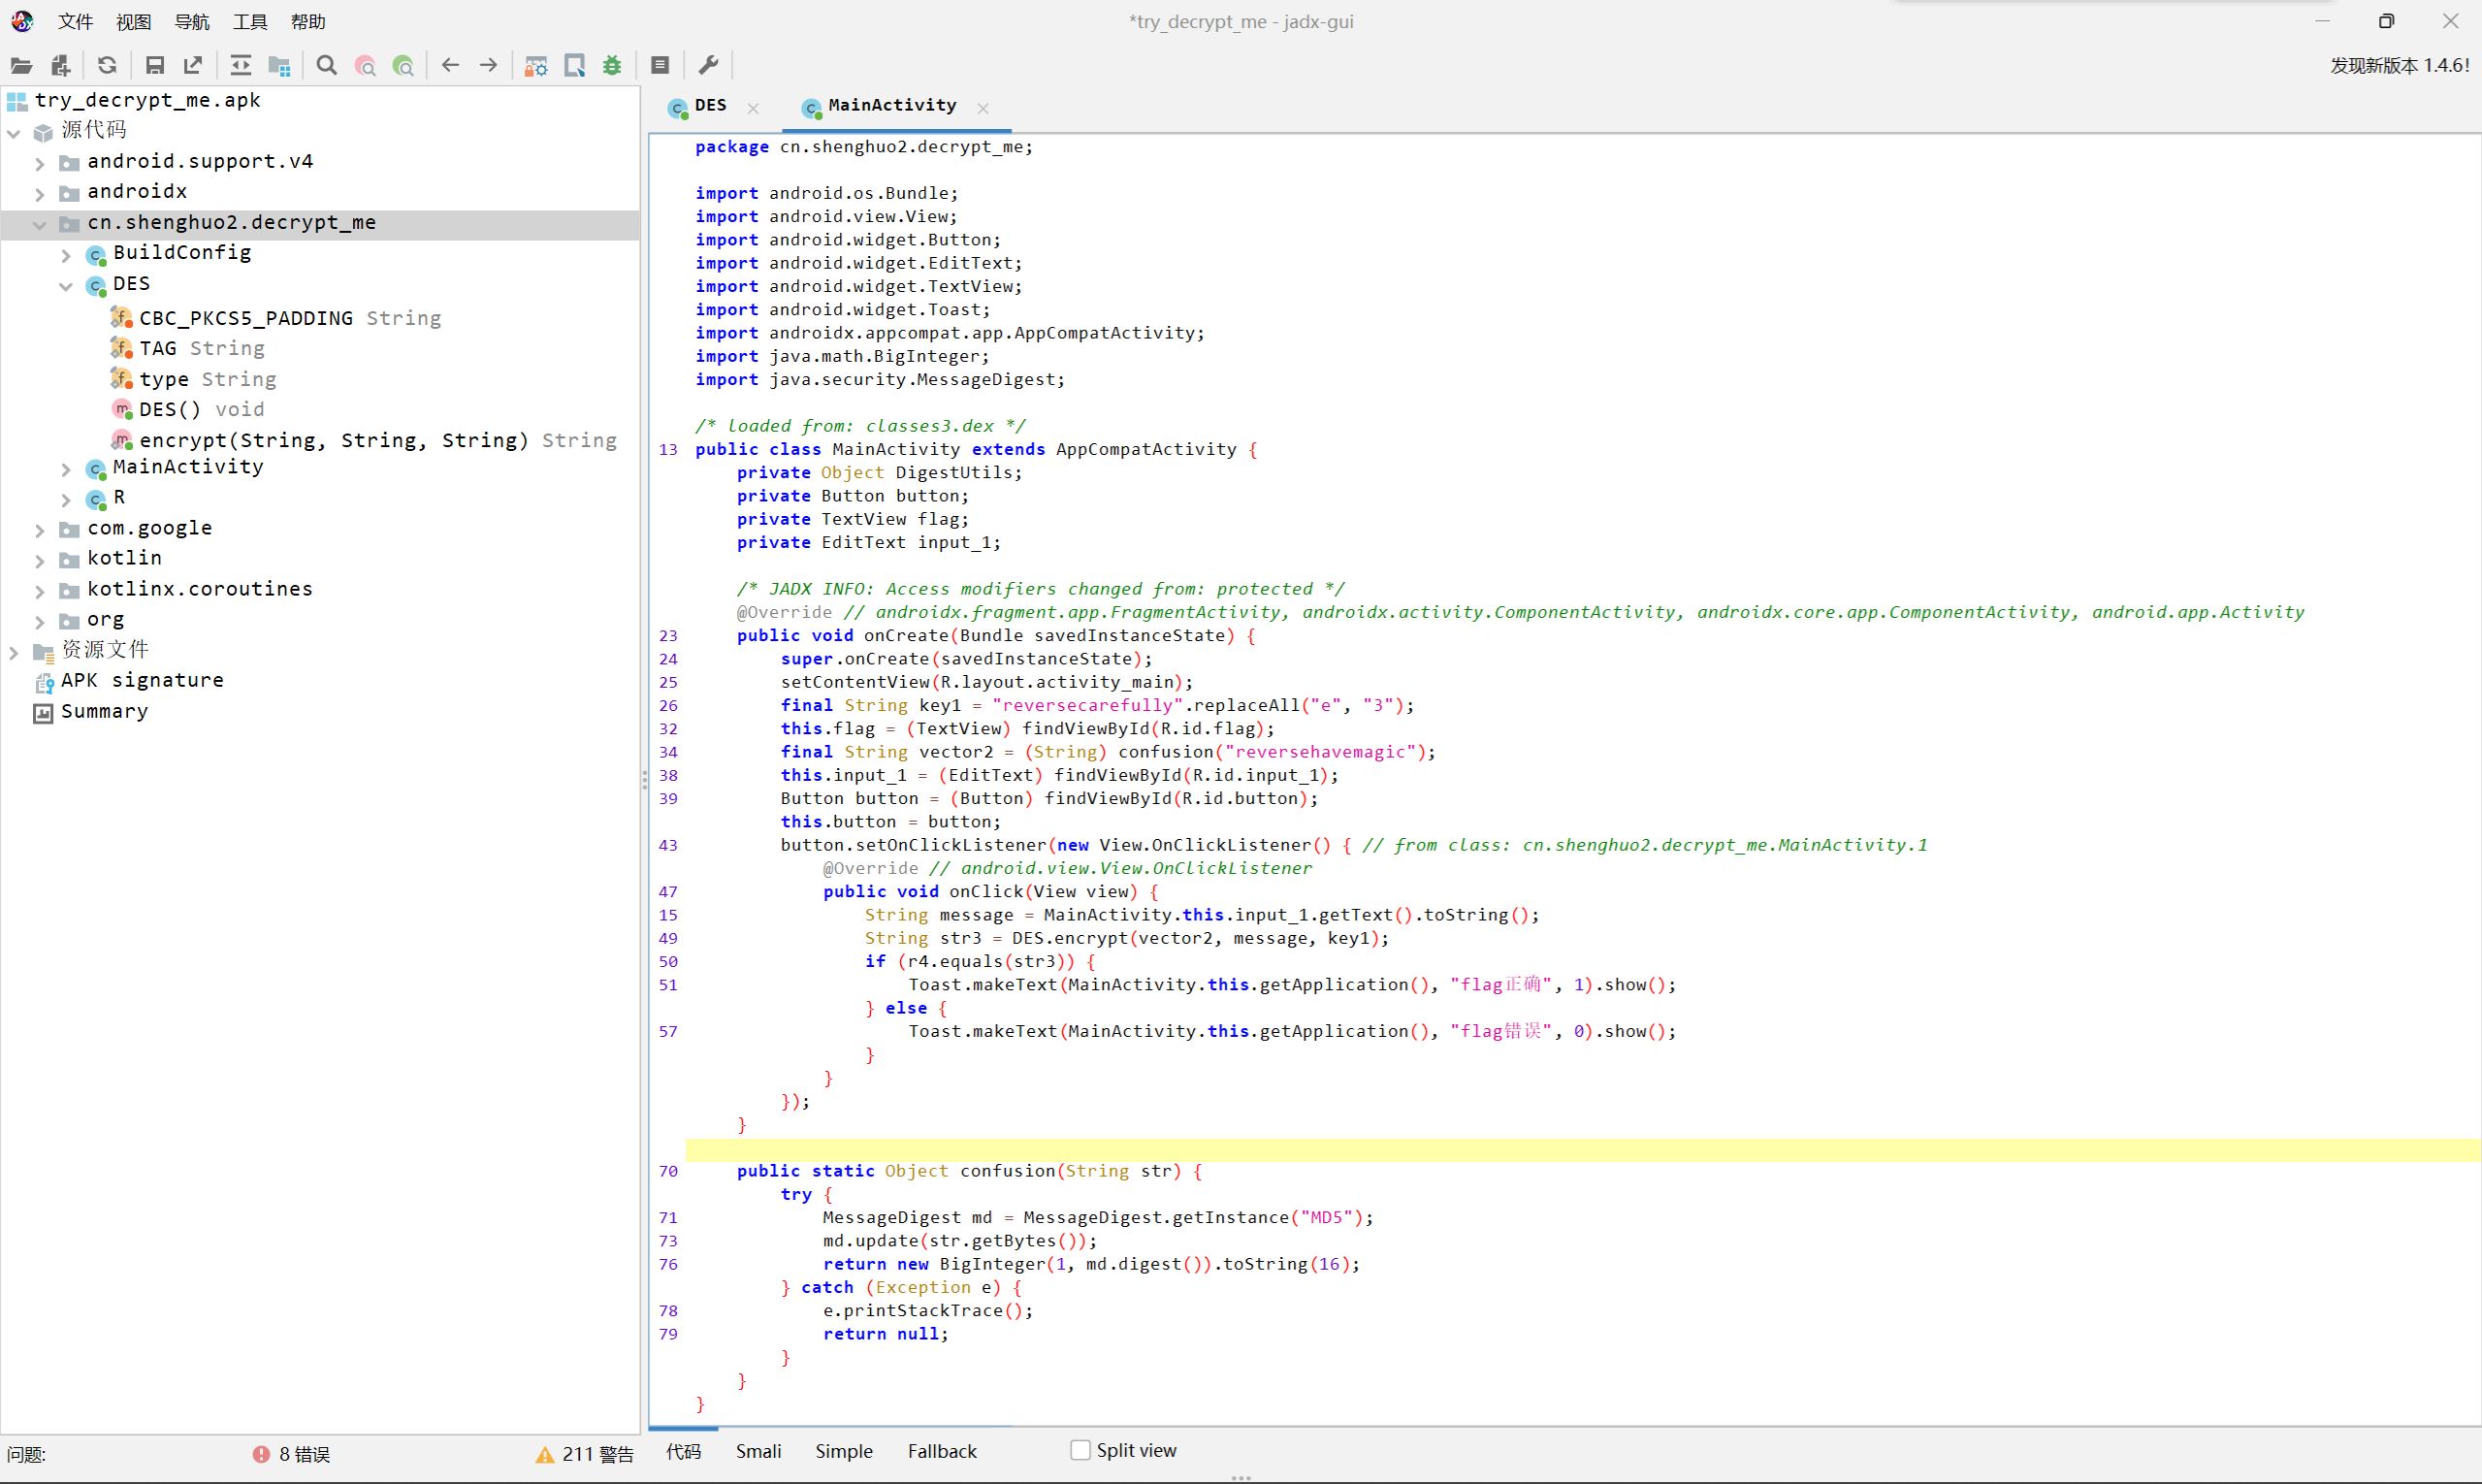Click the 发现新版本 1.4.6 update notice

[2400, 65]
